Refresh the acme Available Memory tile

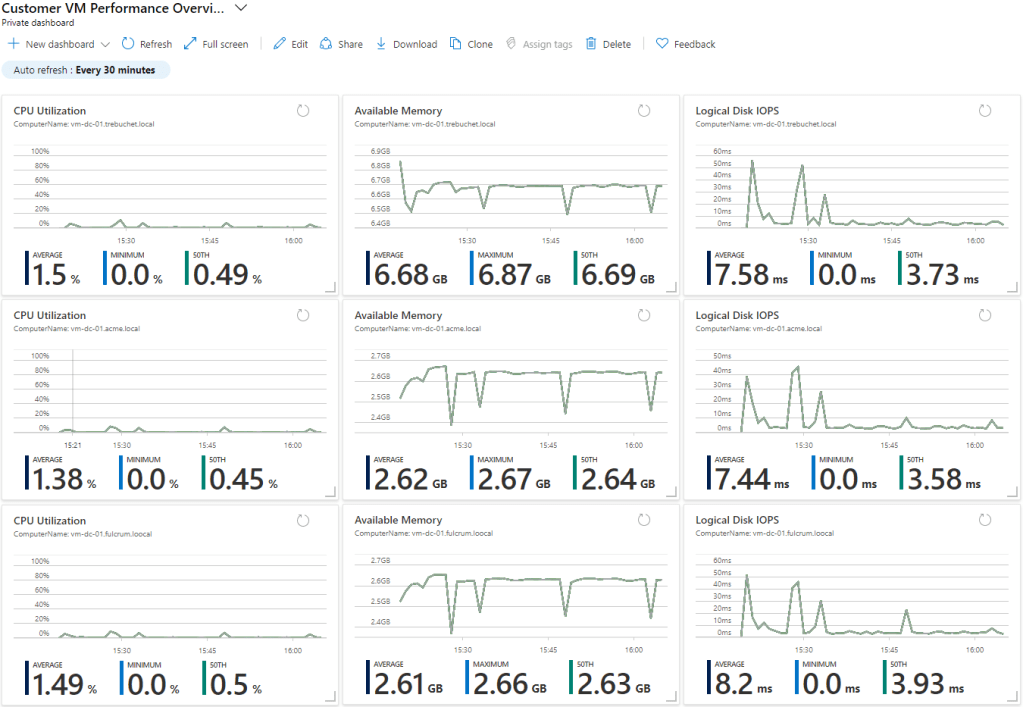644,315
